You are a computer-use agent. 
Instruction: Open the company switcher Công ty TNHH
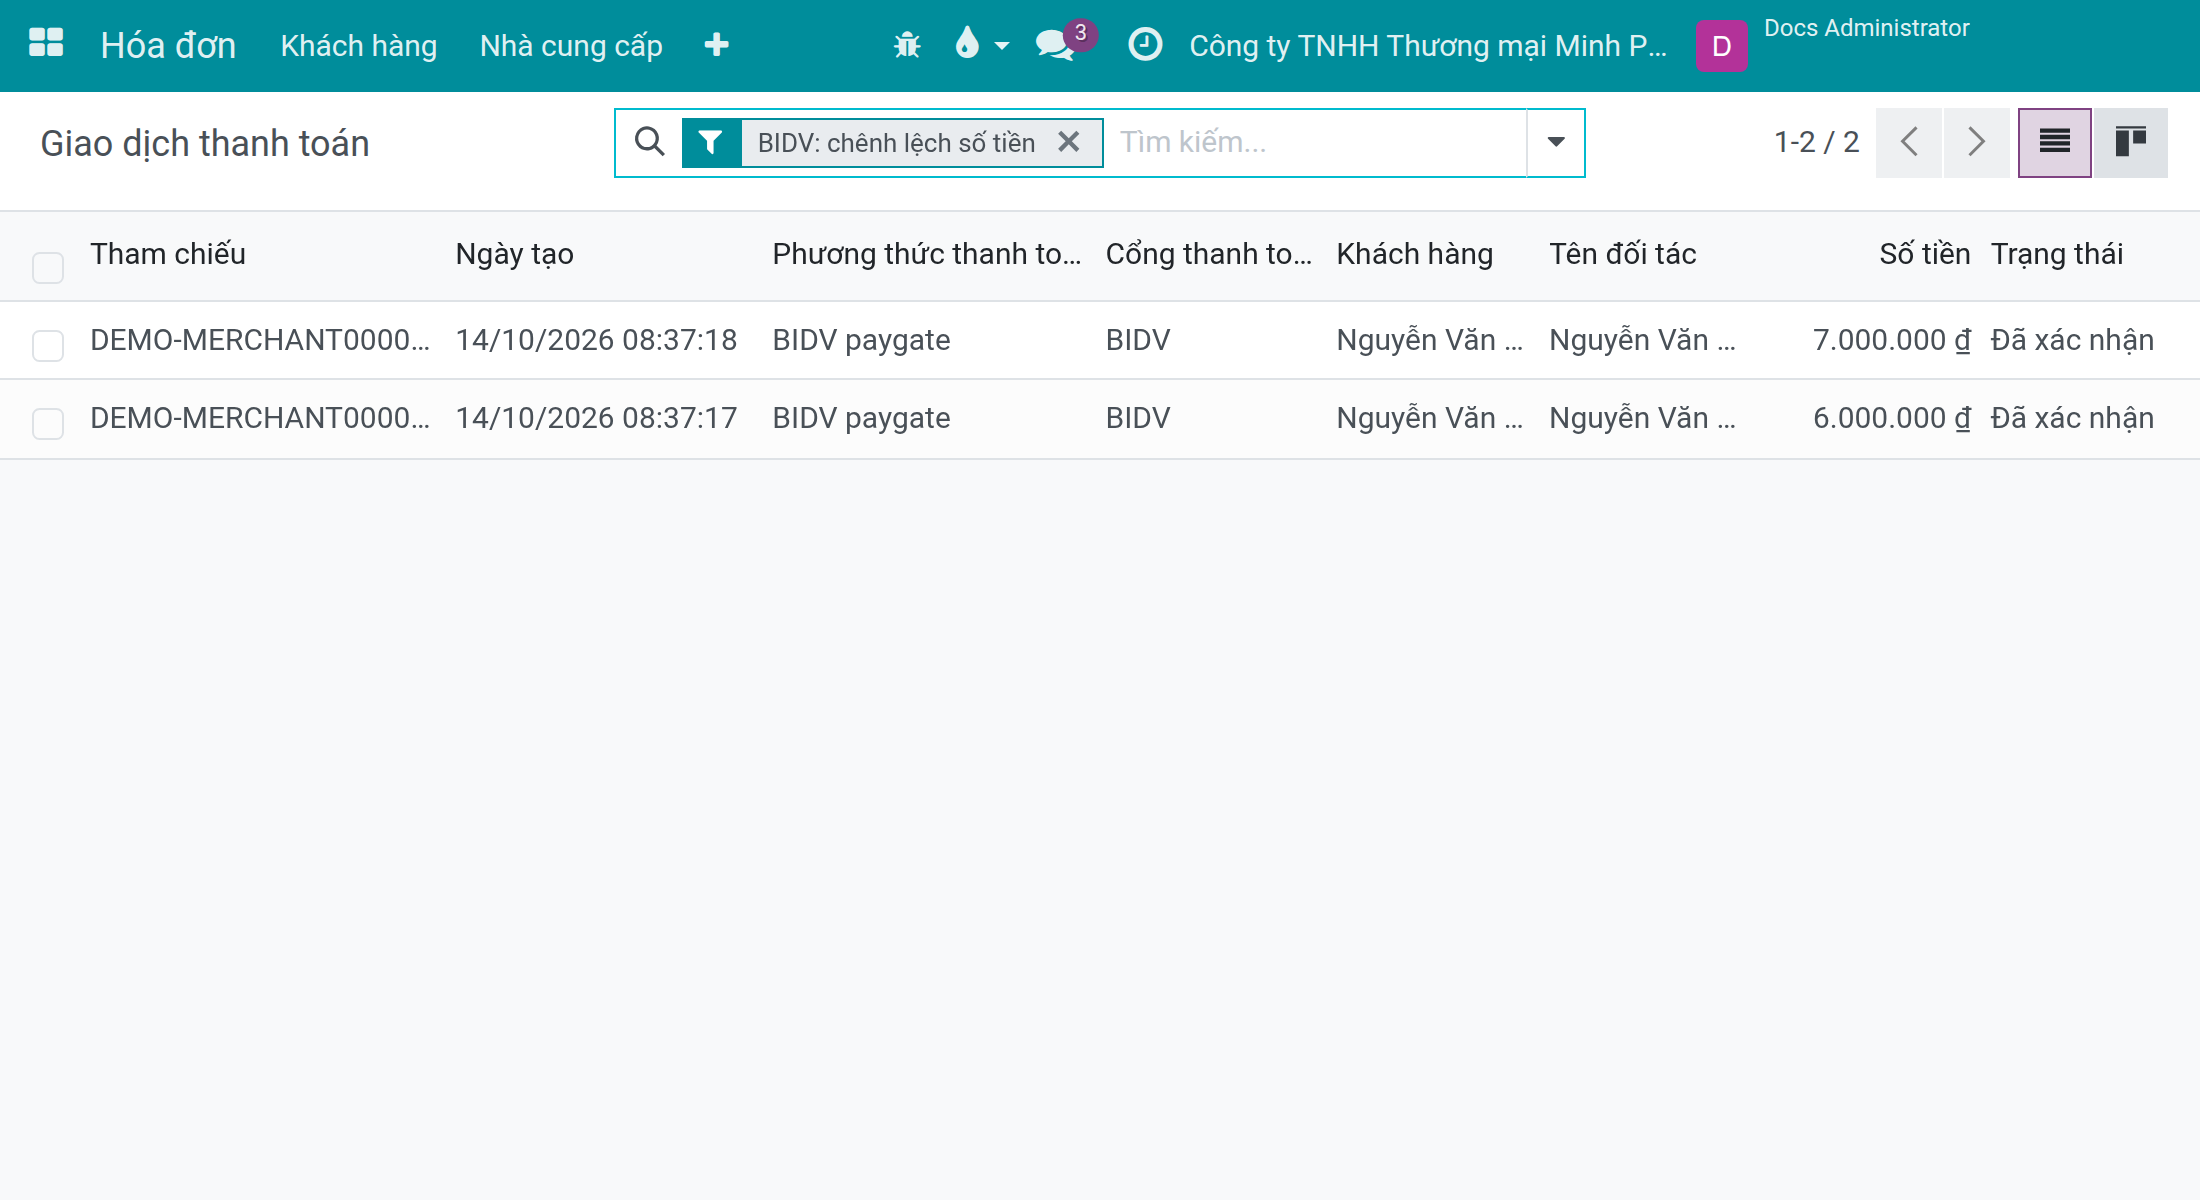(1428, 46)
